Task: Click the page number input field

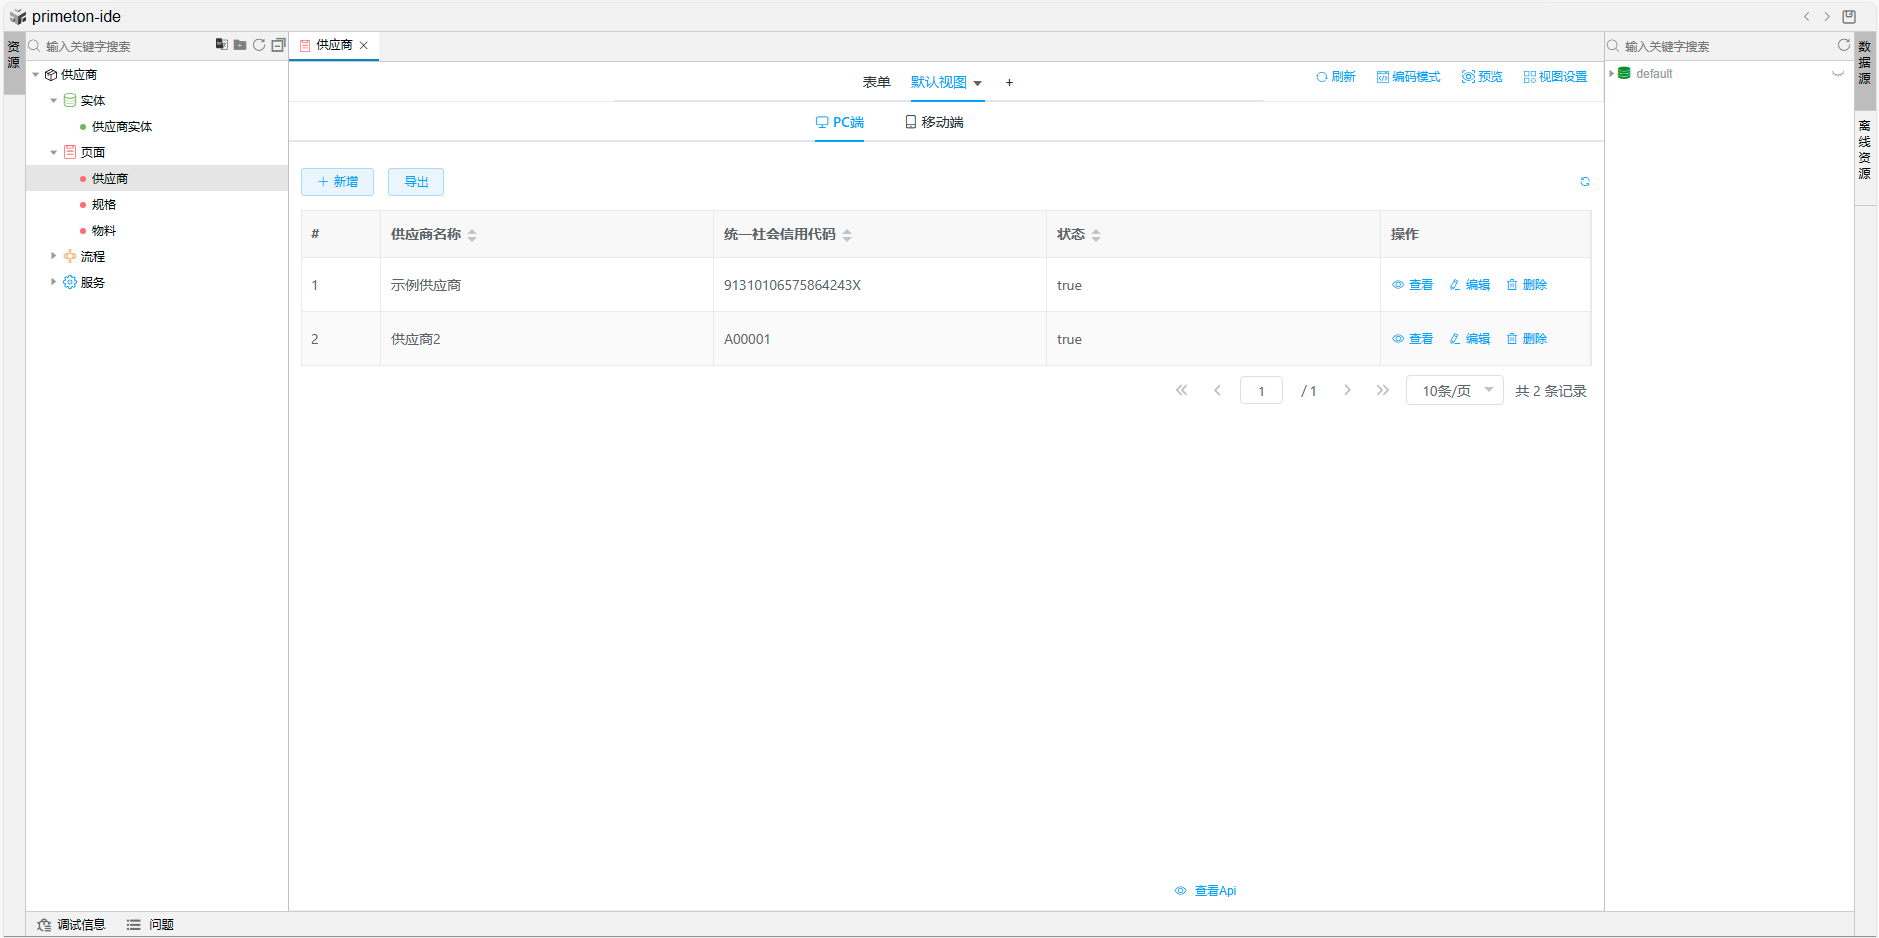Action: point(1260,391)
